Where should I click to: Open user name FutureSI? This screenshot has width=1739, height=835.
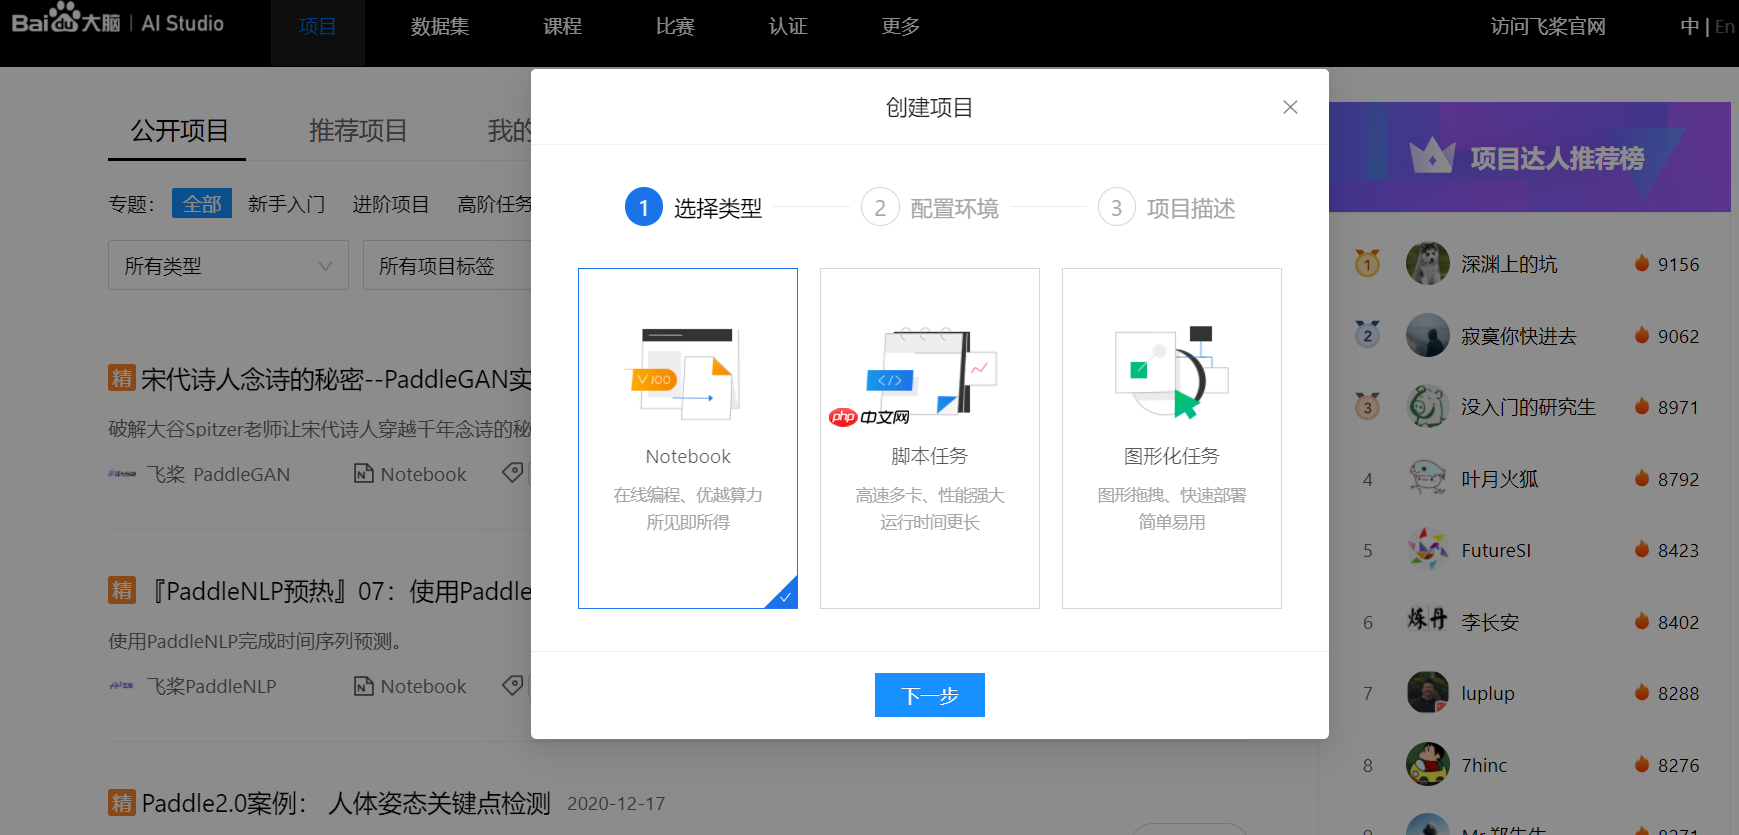click(x=1496, y=550)
